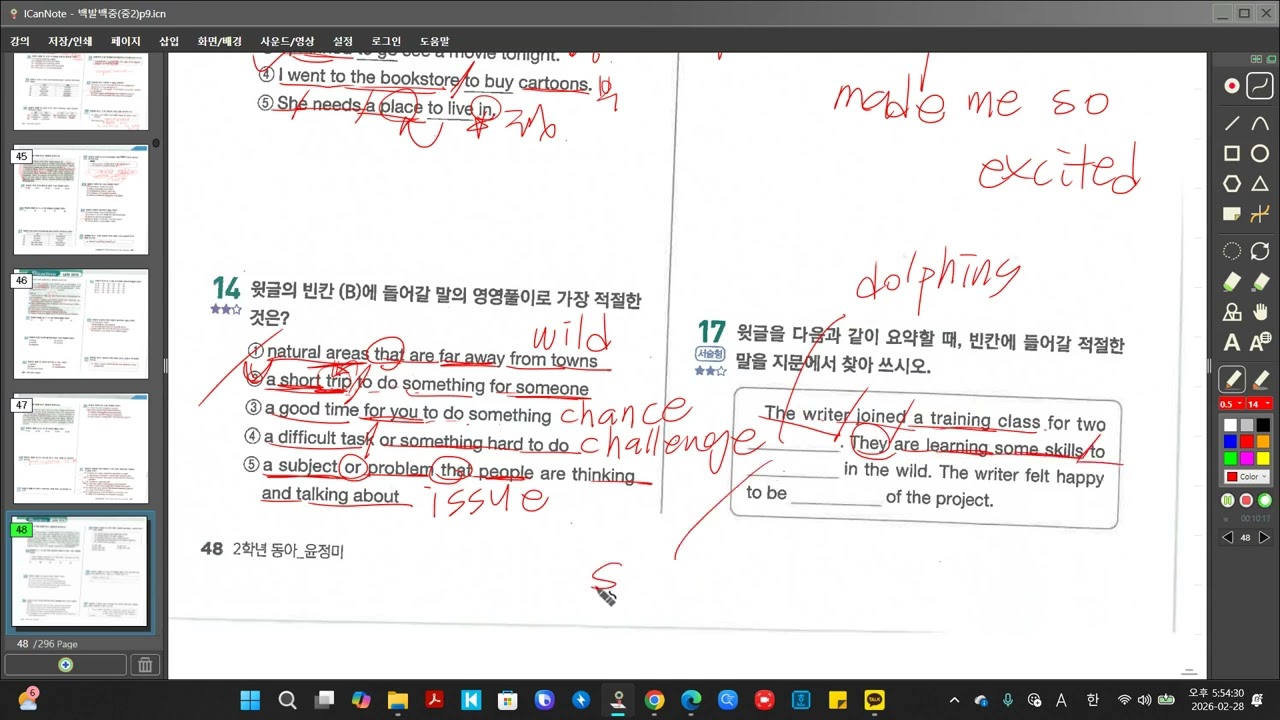Select the straight line drawing tool

[x=1232, y=124]
